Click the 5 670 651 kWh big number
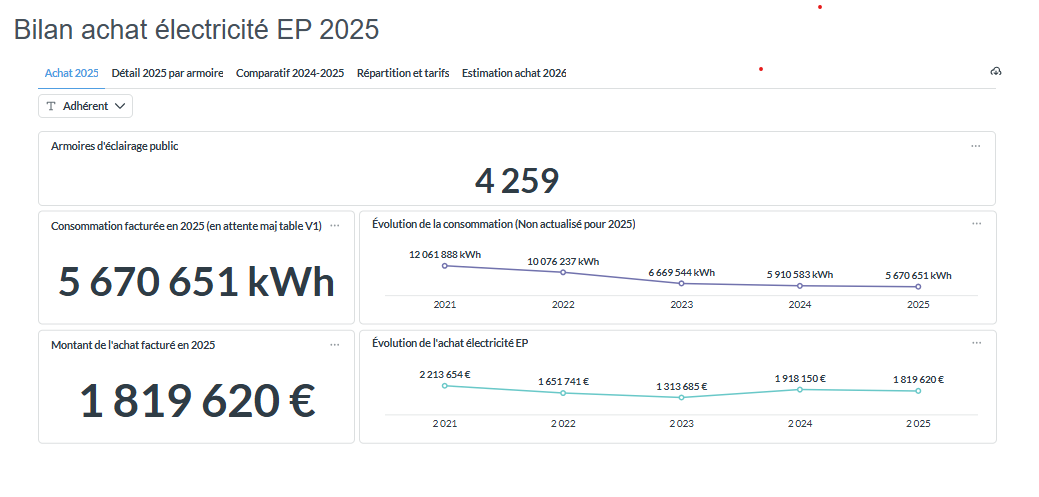The image size is (1039, 497). pyautogui.click(x=196, y=282)
